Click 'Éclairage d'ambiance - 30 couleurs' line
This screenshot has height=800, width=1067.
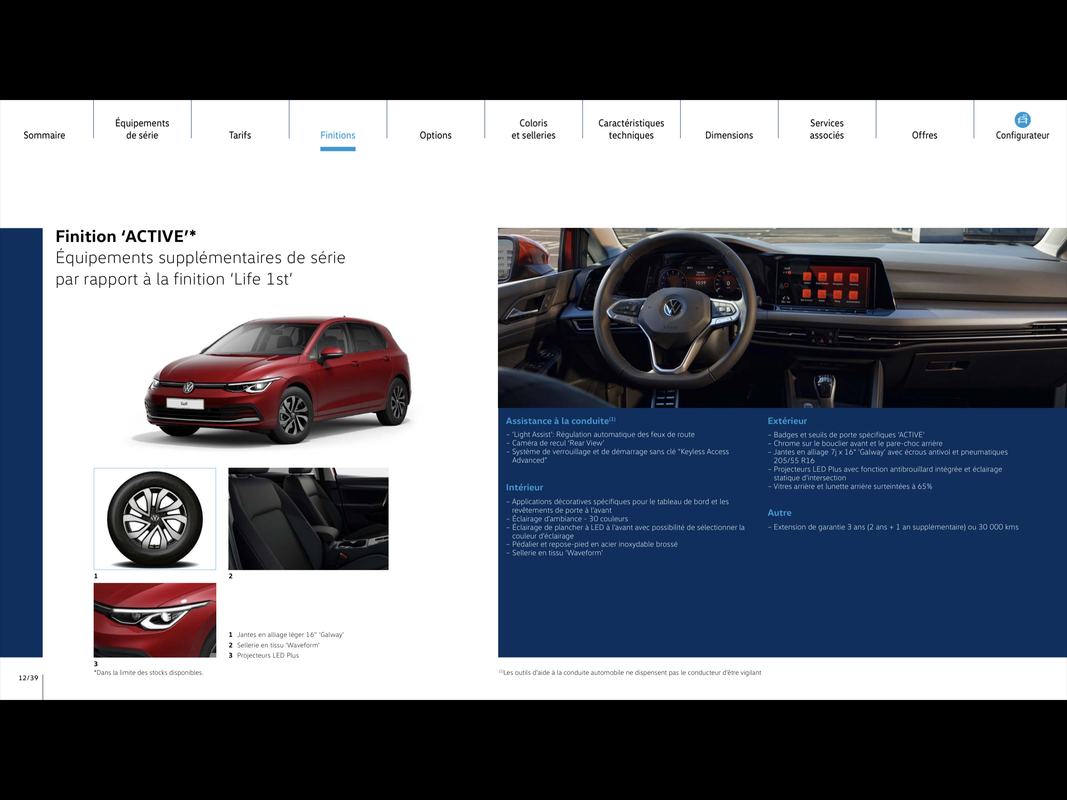click(568, 519)
